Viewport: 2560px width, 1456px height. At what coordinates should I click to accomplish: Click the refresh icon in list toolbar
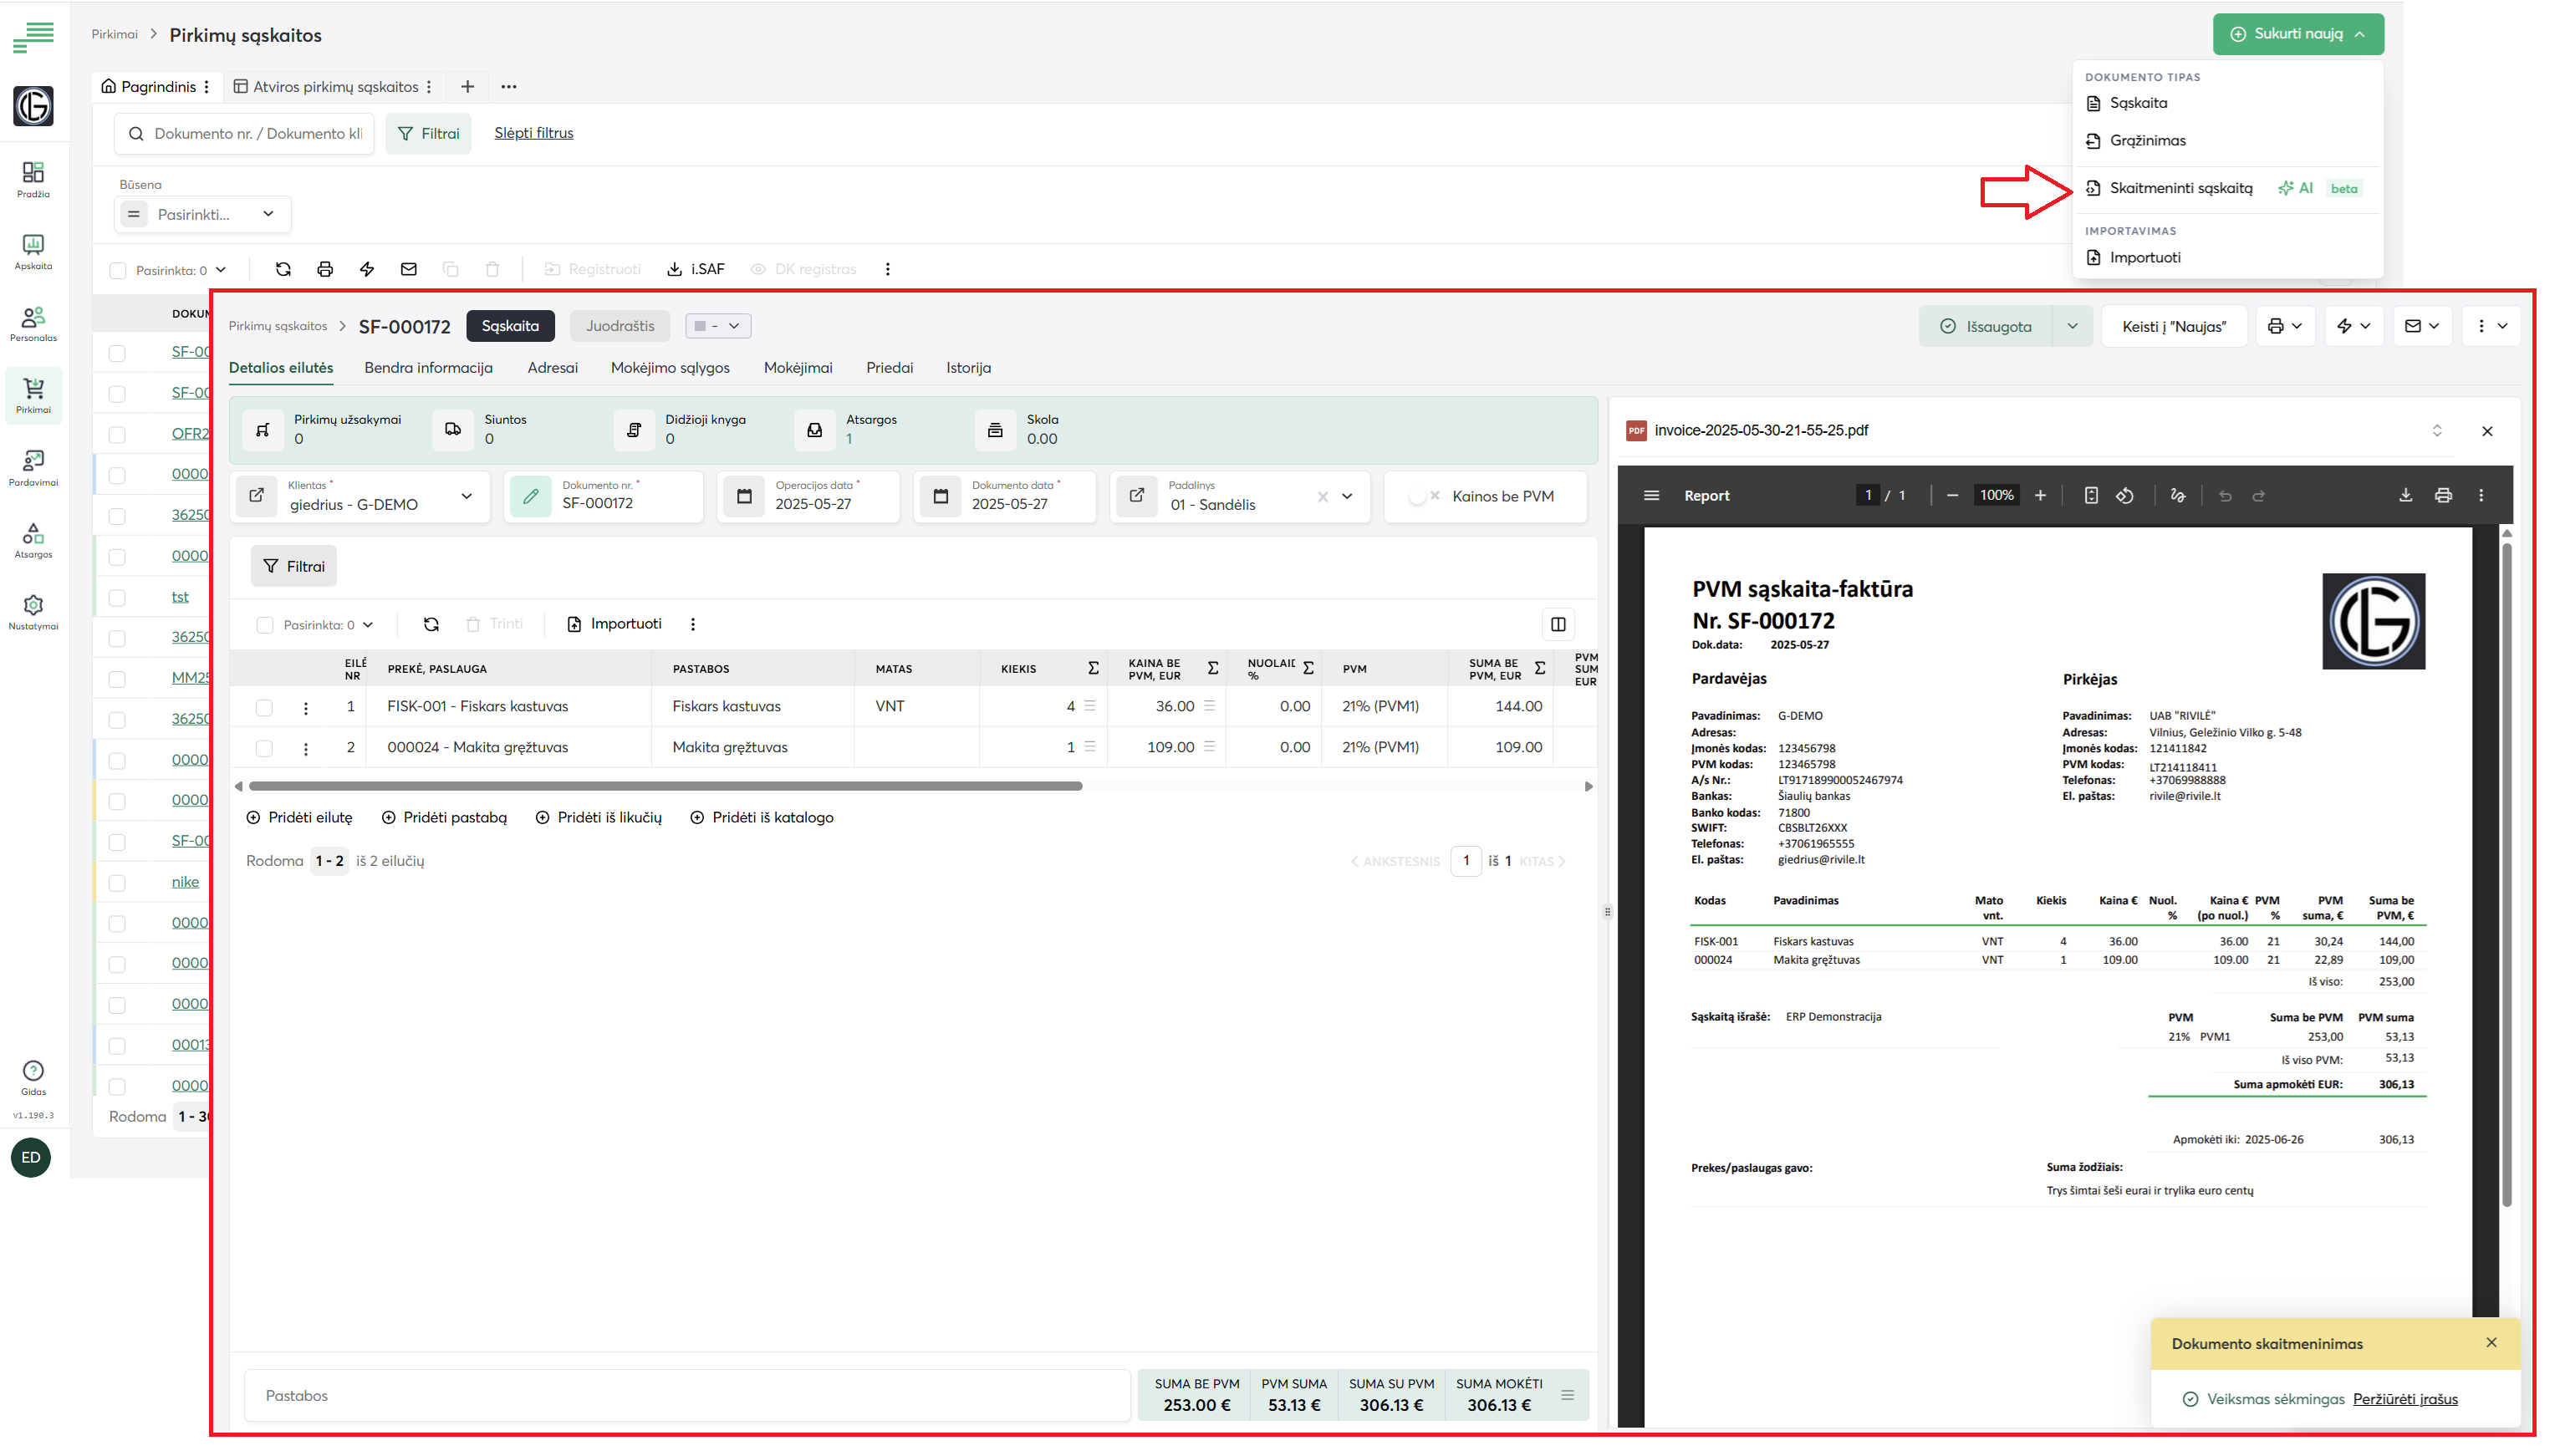click(283, 269)
